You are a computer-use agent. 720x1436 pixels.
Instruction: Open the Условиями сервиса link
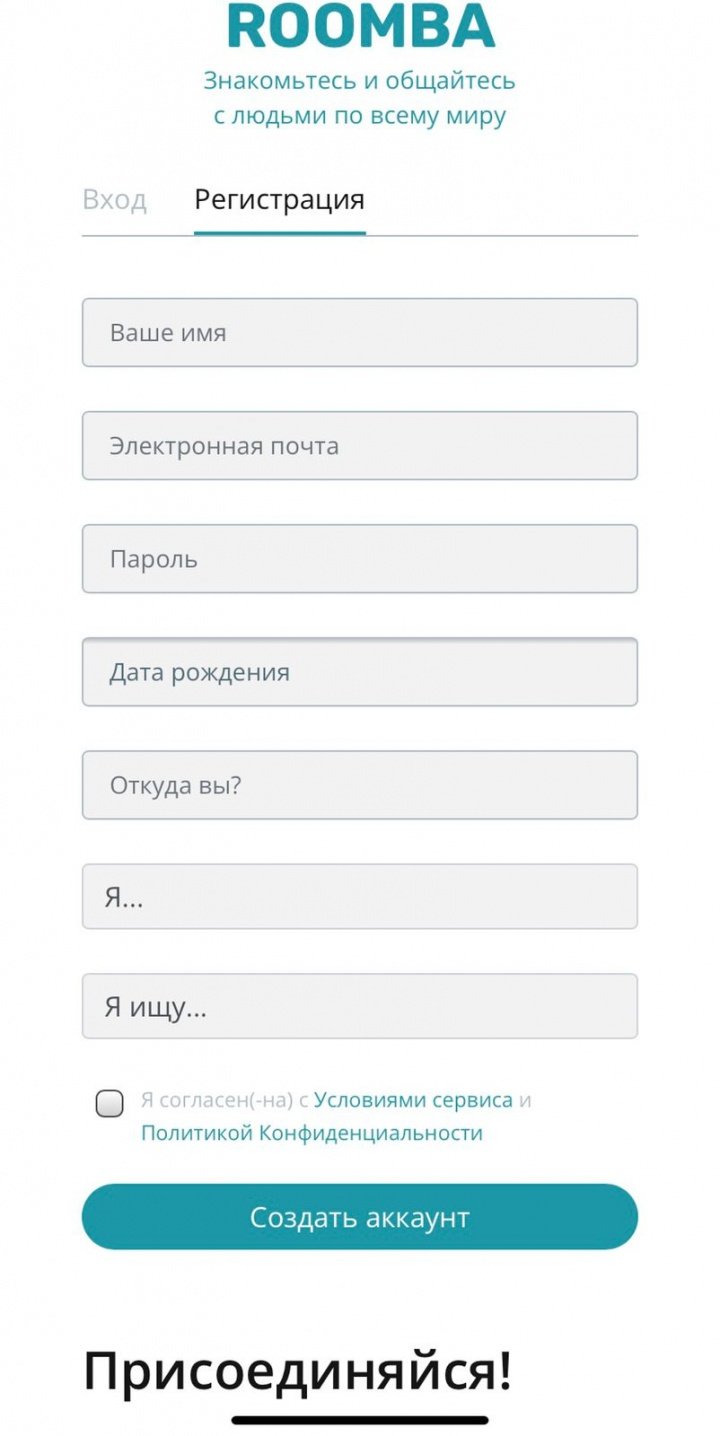pos(413,1101)
